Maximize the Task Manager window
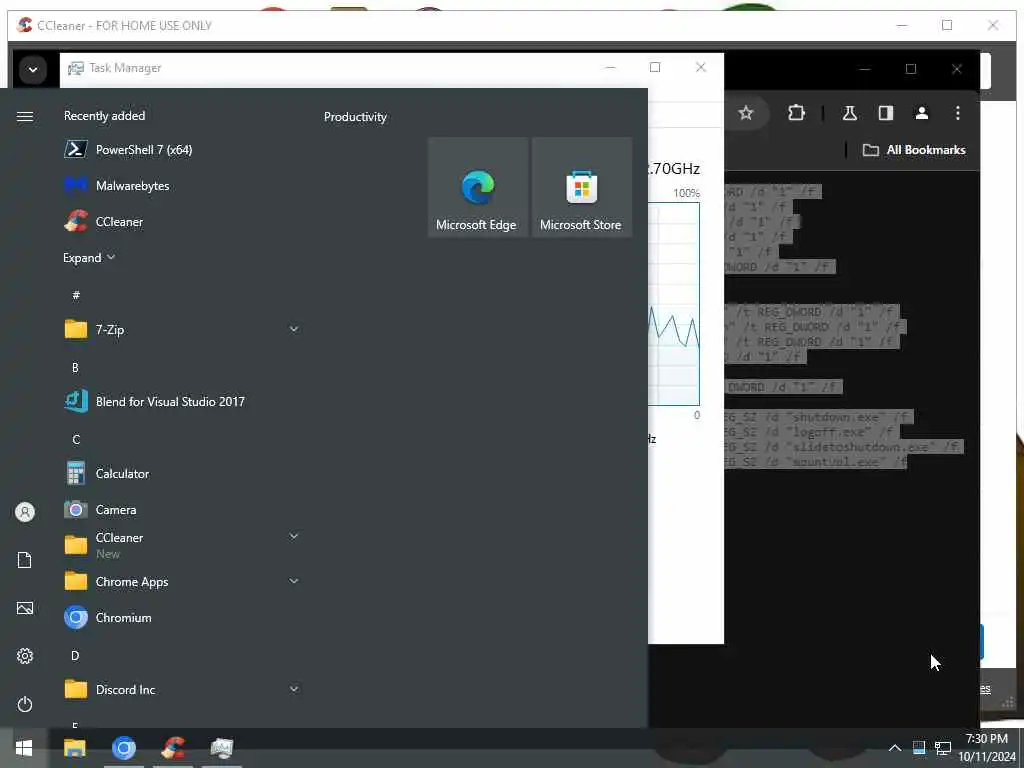 (655, 67)
